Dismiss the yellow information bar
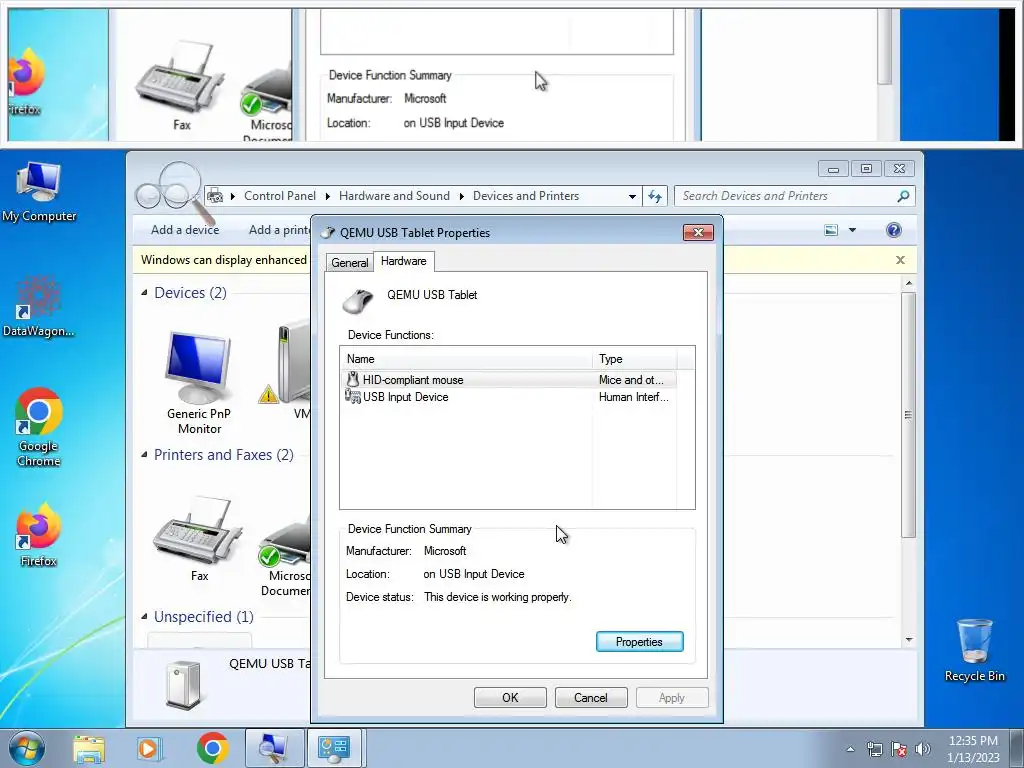Image resolution: width=1024 pixels, height=768 pixels. 900,260
